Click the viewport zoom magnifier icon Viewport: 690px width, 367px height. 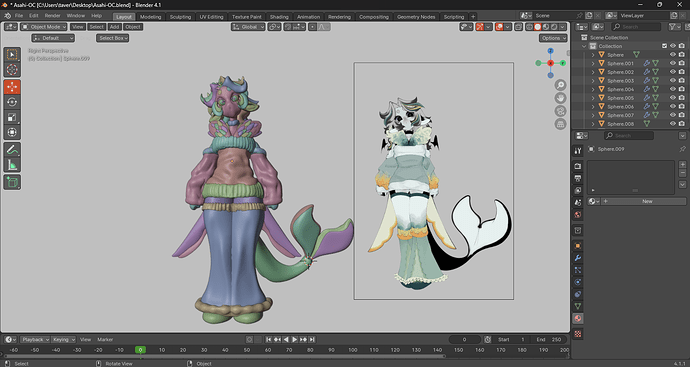[560, 85]
